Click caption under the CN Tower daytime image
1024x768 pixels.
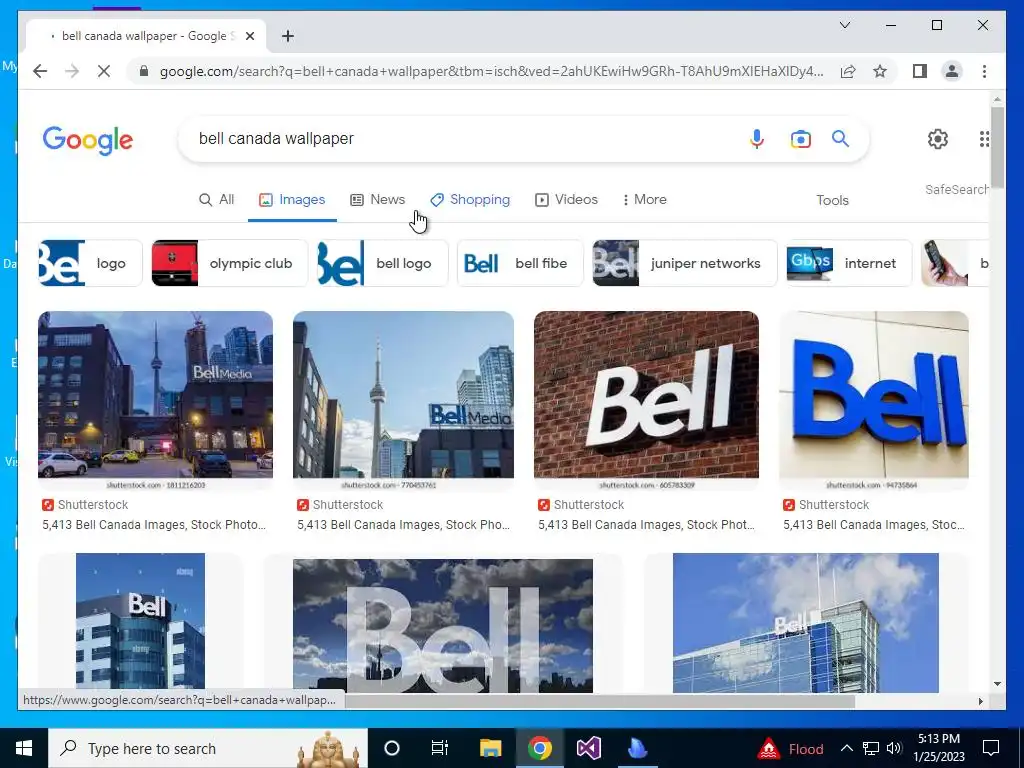point(404,525)
